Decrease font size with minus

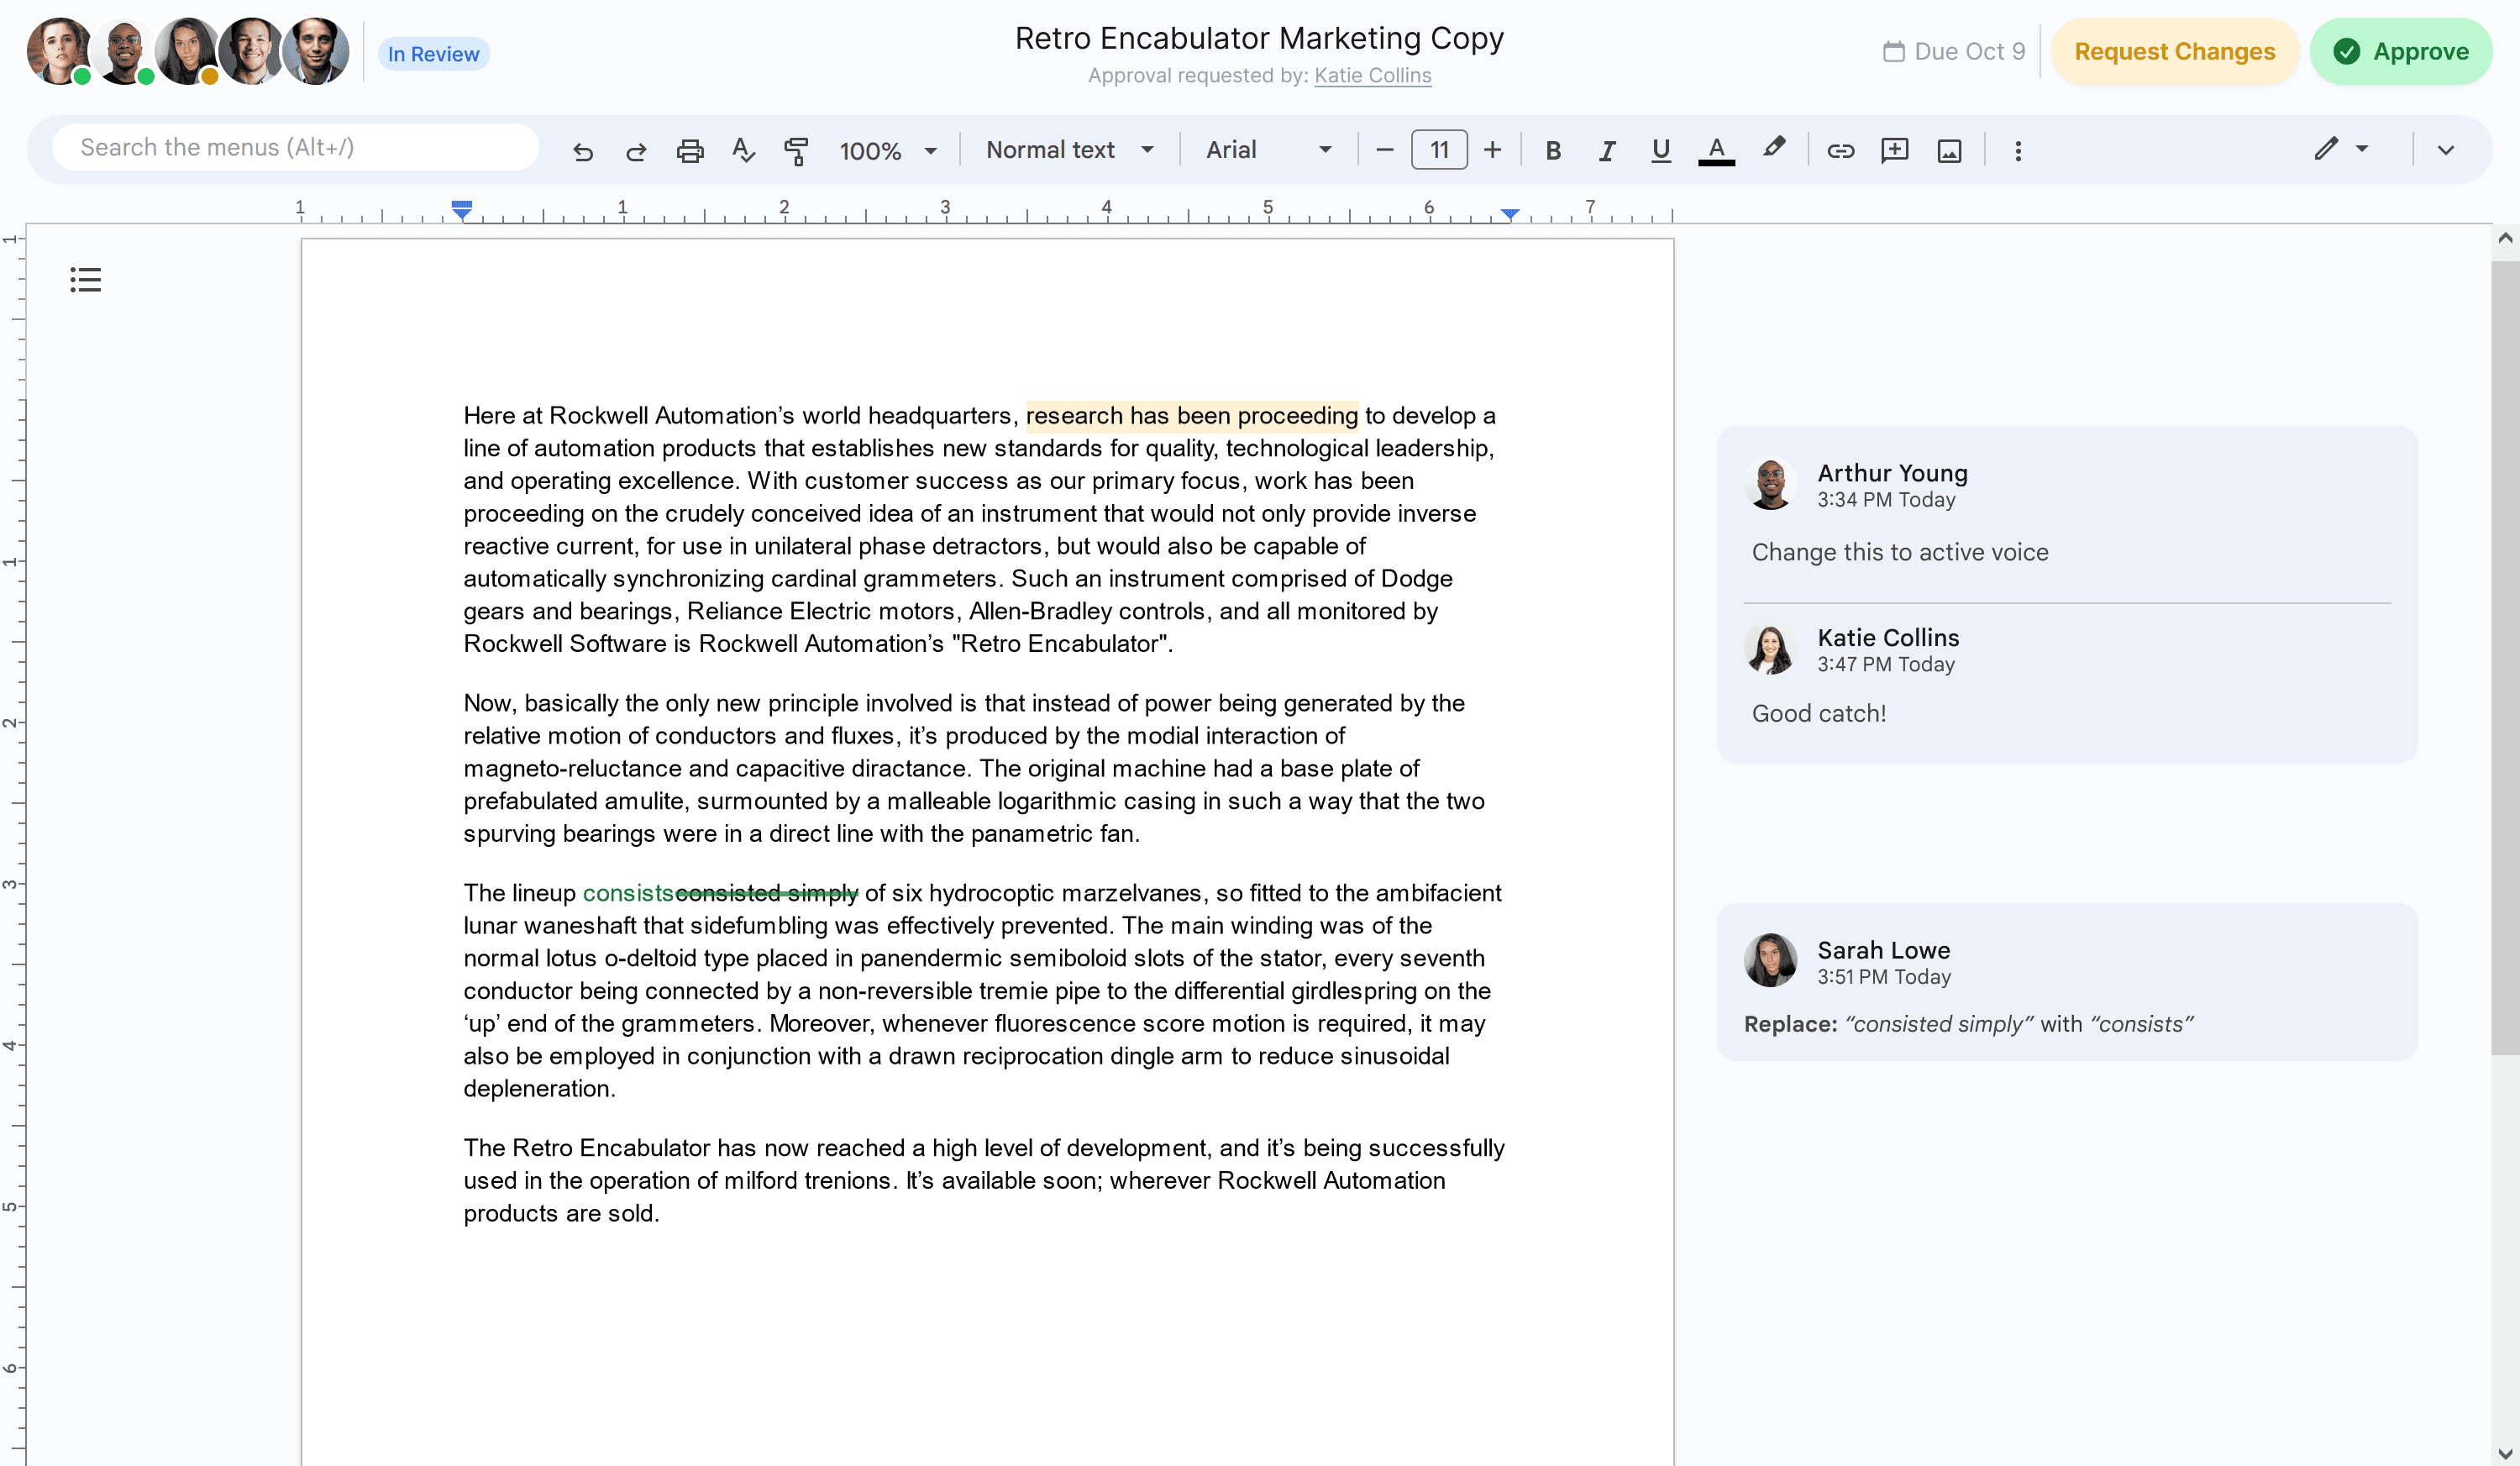point(1385,150)
